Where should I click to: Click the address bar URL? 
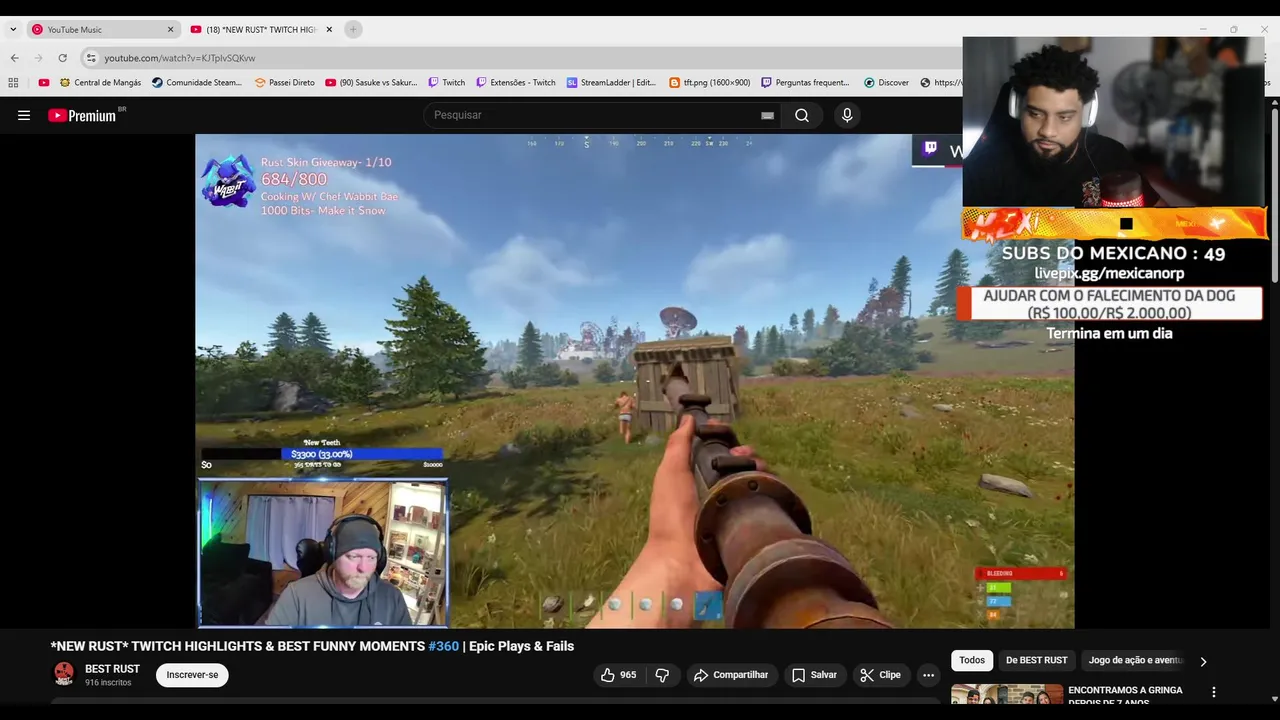tap(180, 58)
